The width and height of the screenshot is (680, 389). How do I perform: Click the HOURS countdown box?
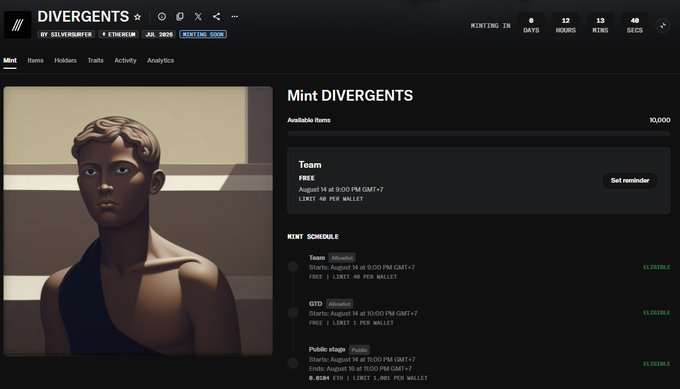click(x=566, y=26)
